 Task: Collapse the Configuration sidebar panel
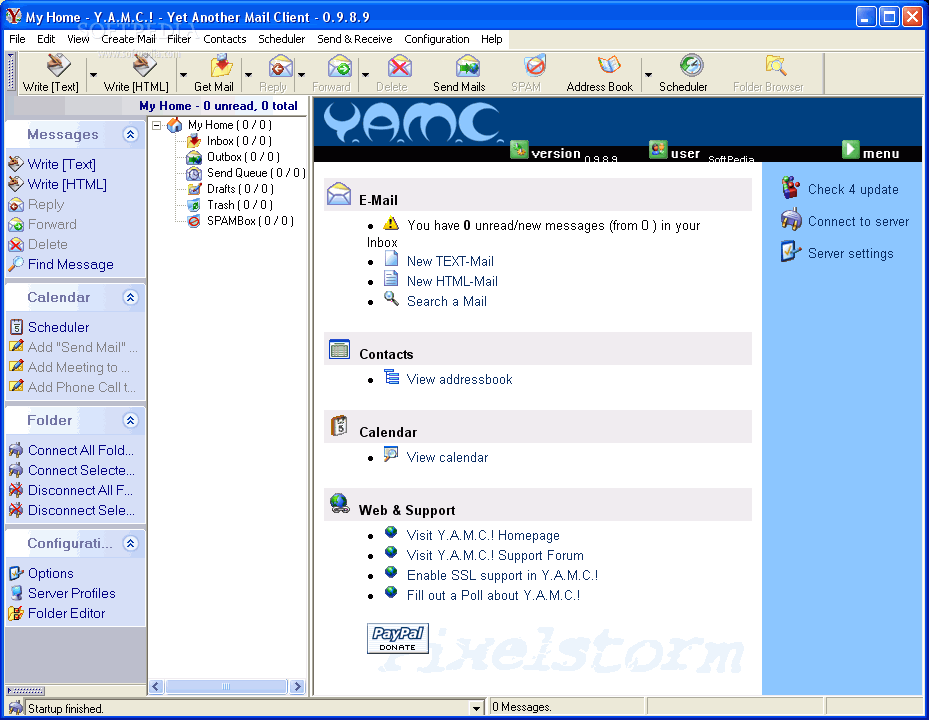point(131,543)
